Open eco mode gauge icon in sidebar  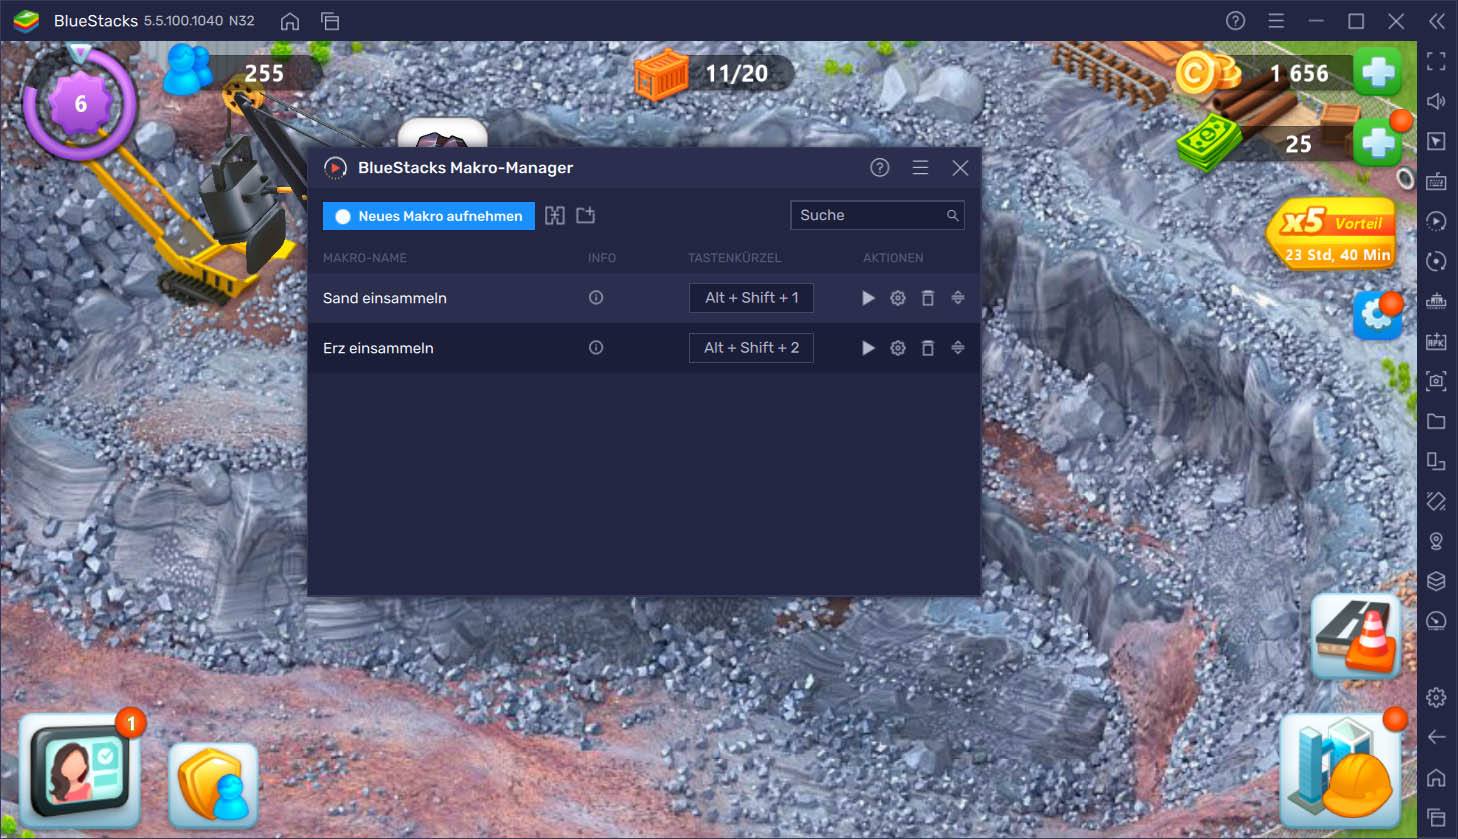click(1436, 621)
